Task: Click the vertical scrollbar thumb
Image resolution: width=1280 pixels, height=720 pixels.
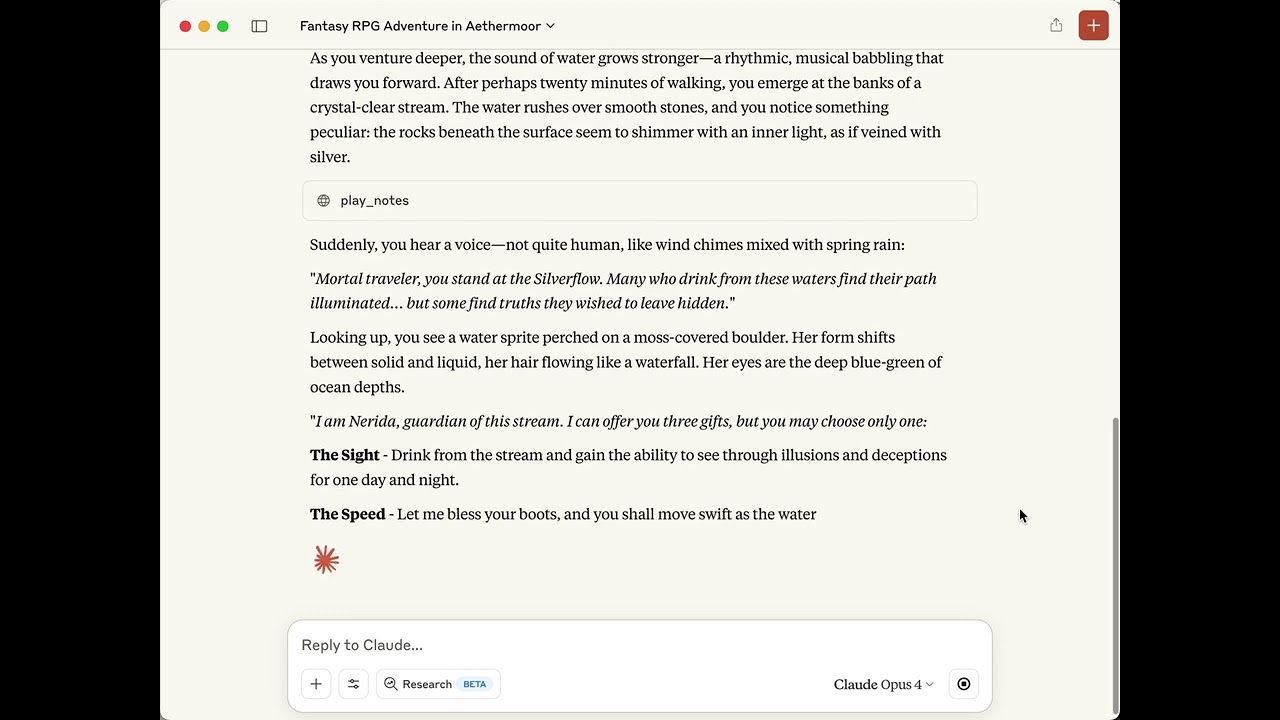Action: 1115,560
